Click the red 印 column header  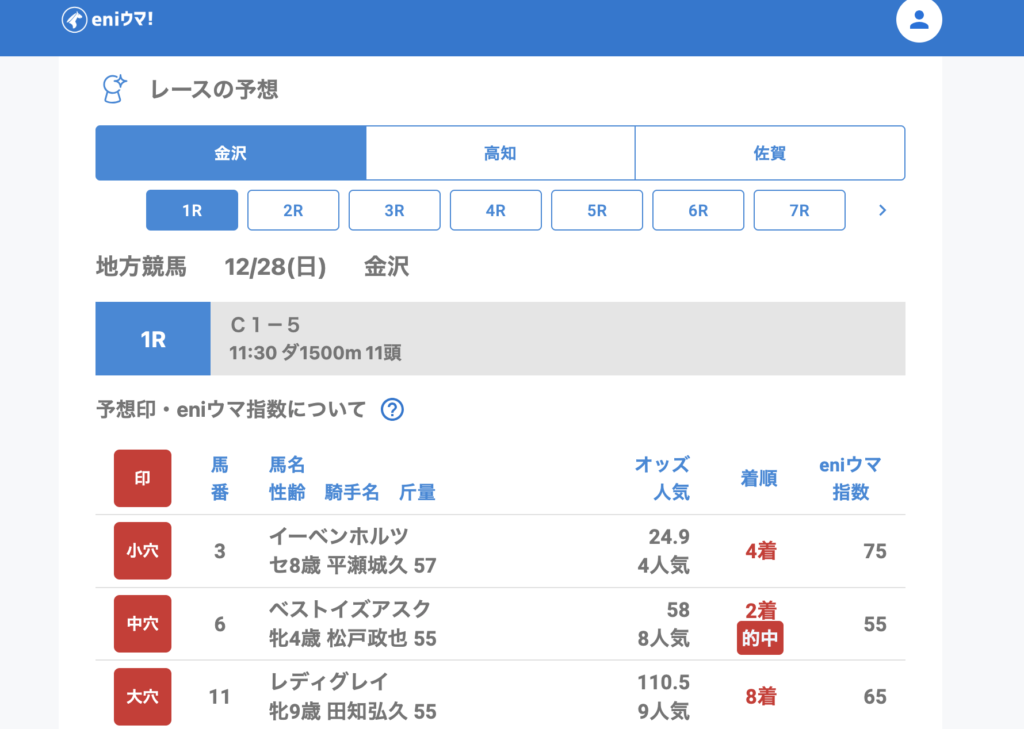(142, 478)
